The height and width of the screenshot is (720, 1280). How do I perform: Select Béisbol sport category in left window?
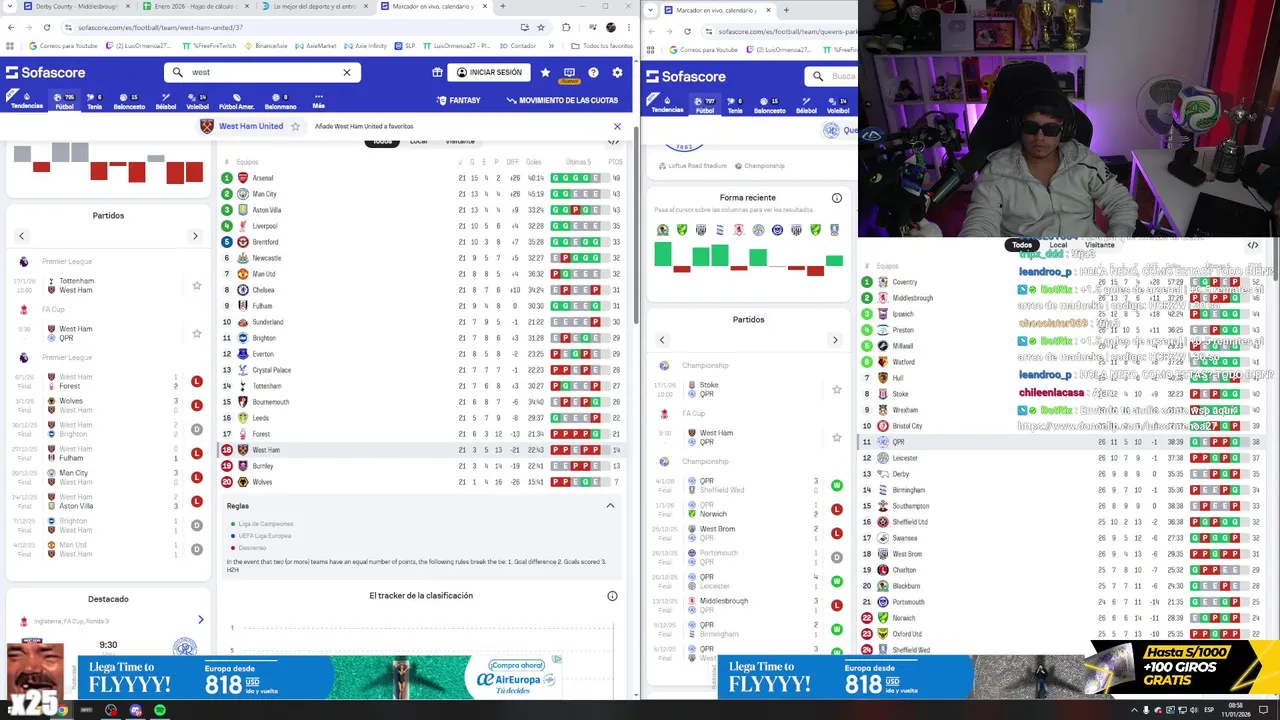click(166, 101)
